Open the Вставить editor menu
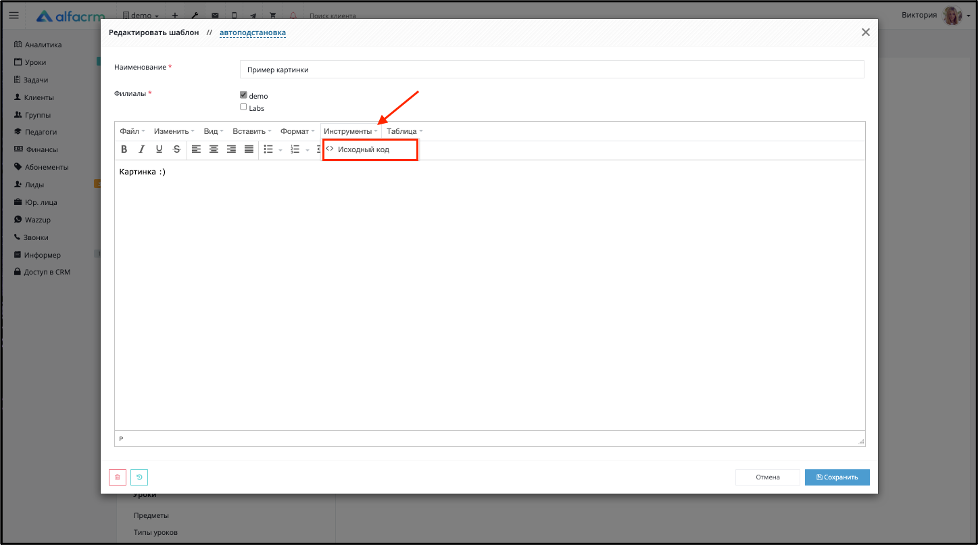 (252, 131)
